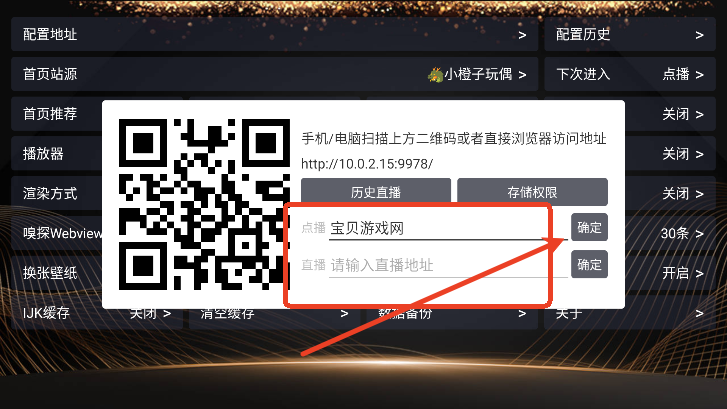Open the 配置地址 settings row
This screenshot has height=409, width=727.
pos(274,35)
